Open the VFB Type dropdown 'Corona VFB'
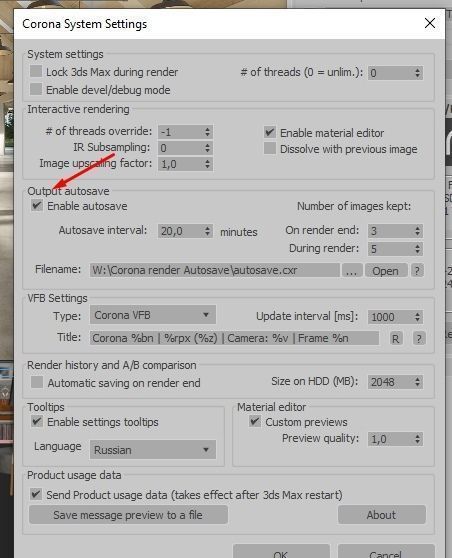This screenshot has width=452, height=558. coord(153,315)
